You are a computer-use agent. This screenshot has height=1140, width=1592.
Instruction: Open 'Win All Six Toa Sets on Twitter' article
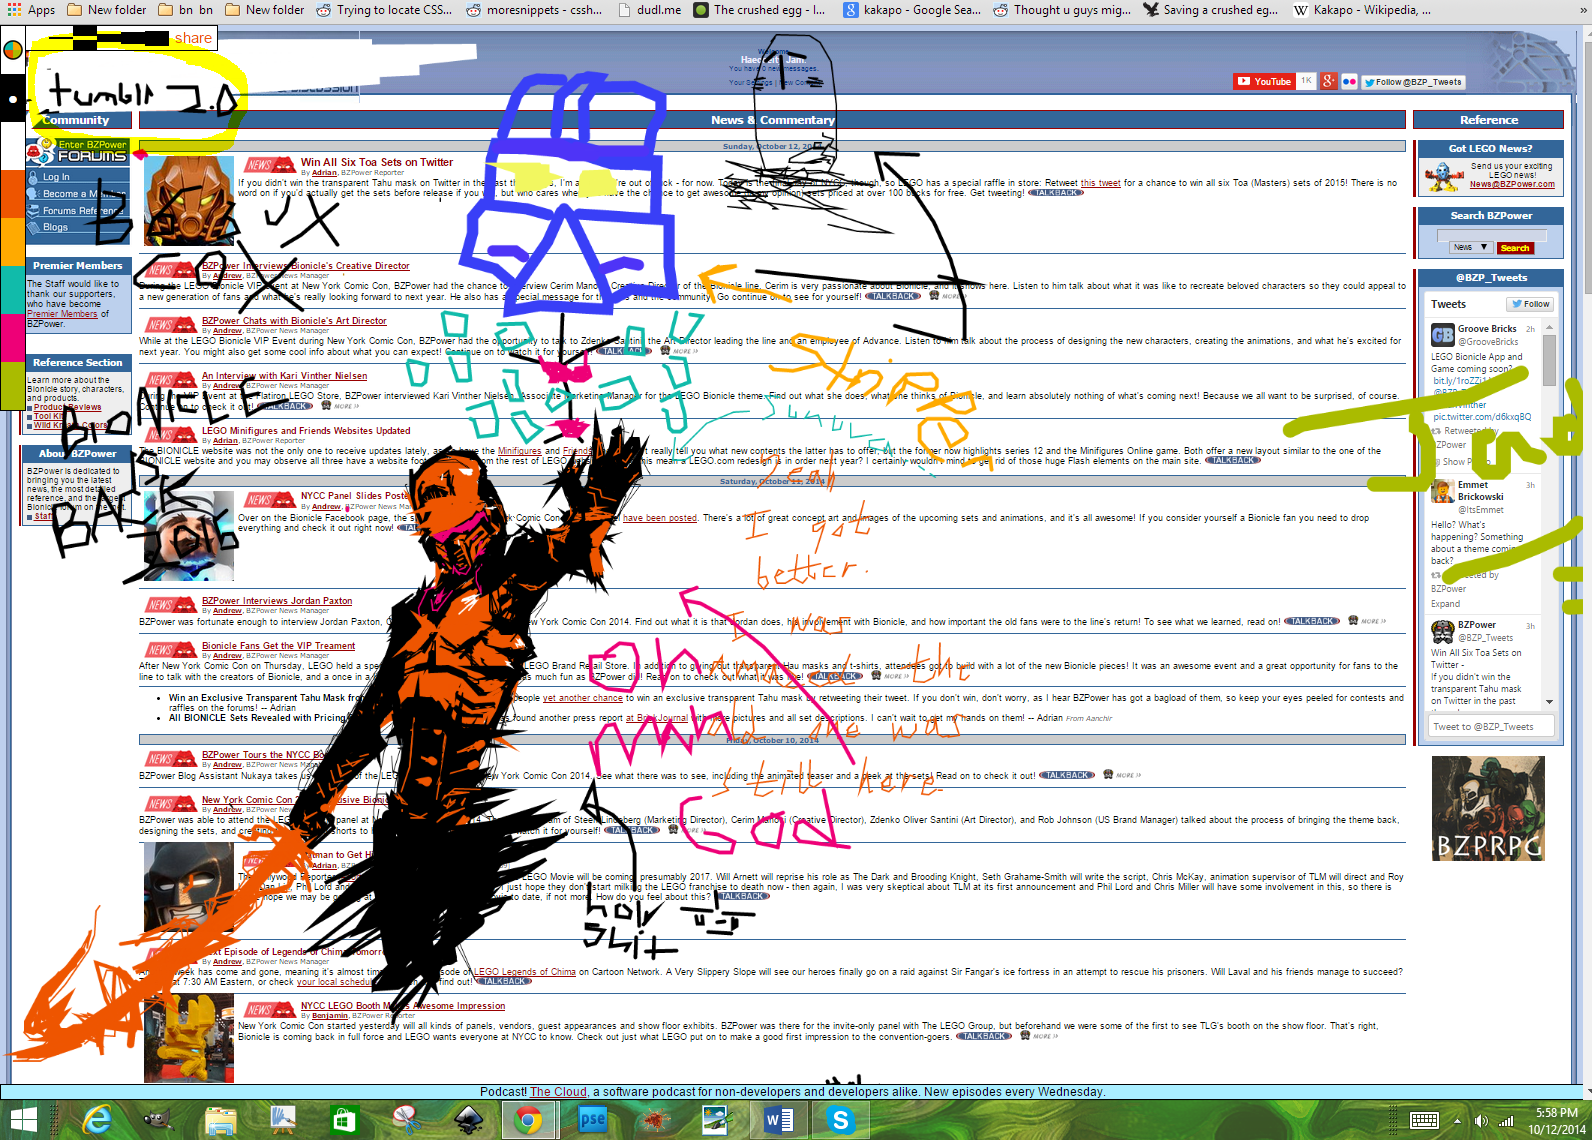[377, 162]
